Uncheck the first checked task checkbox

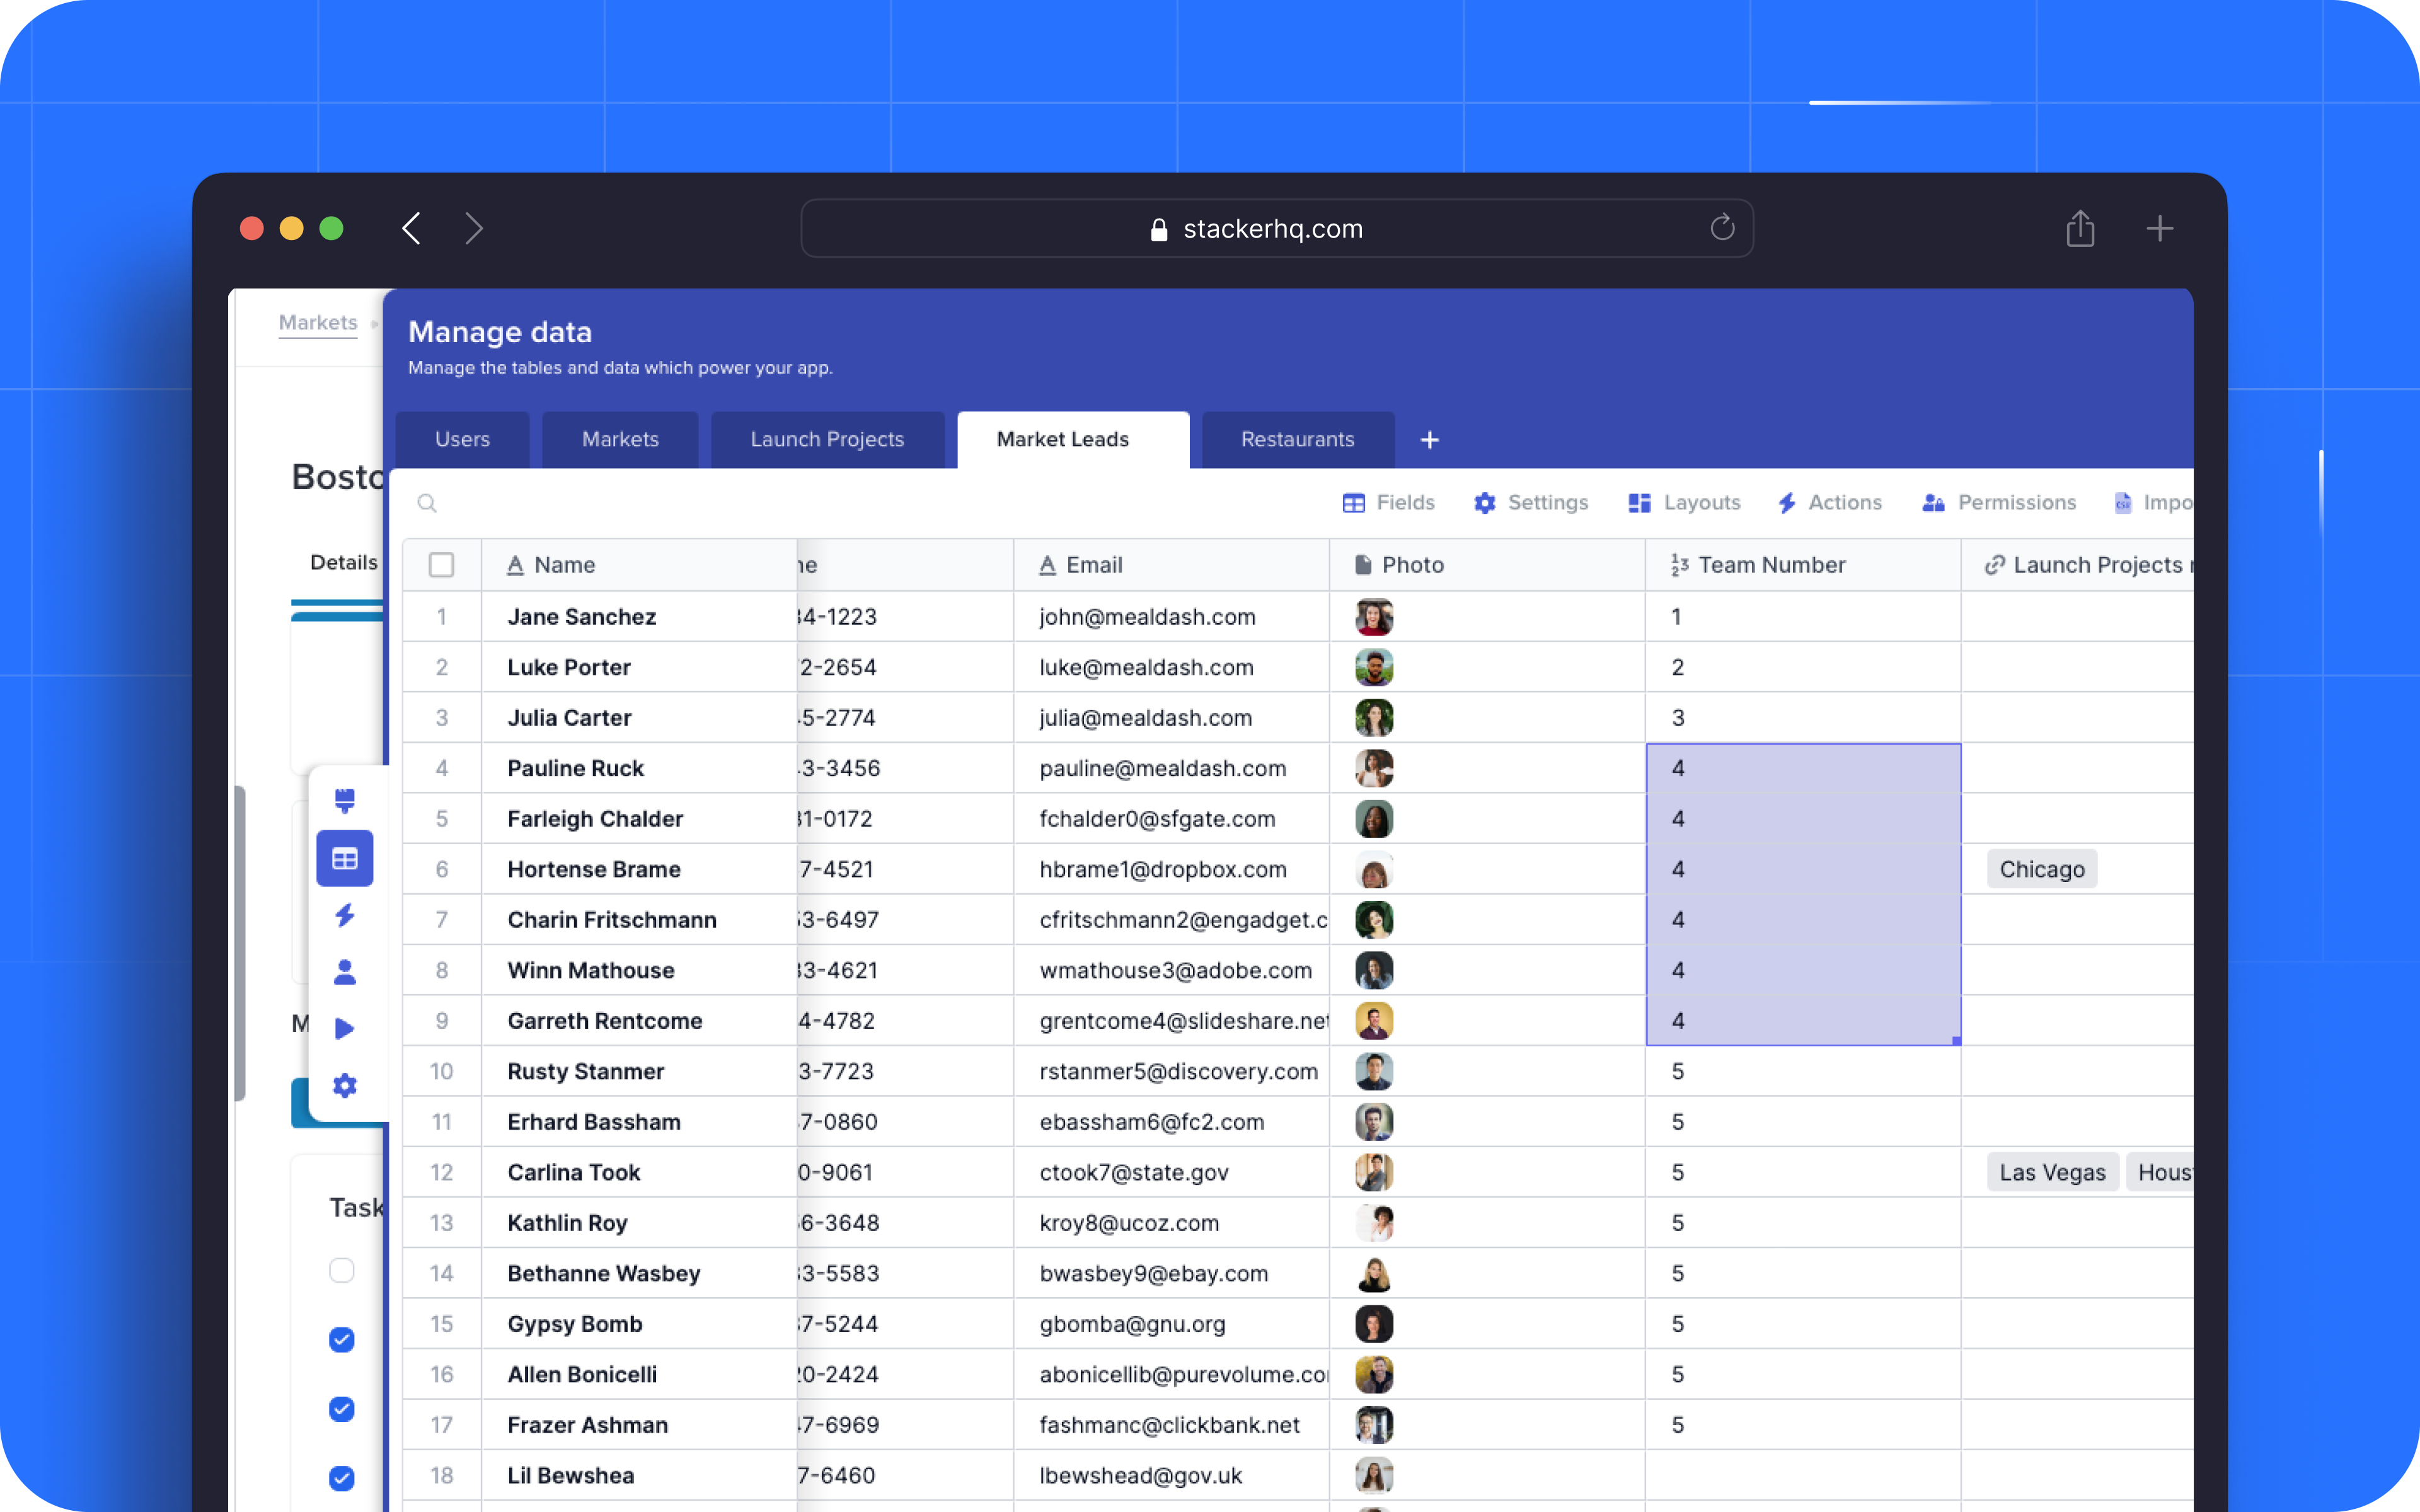click(x=342, y=1340)
